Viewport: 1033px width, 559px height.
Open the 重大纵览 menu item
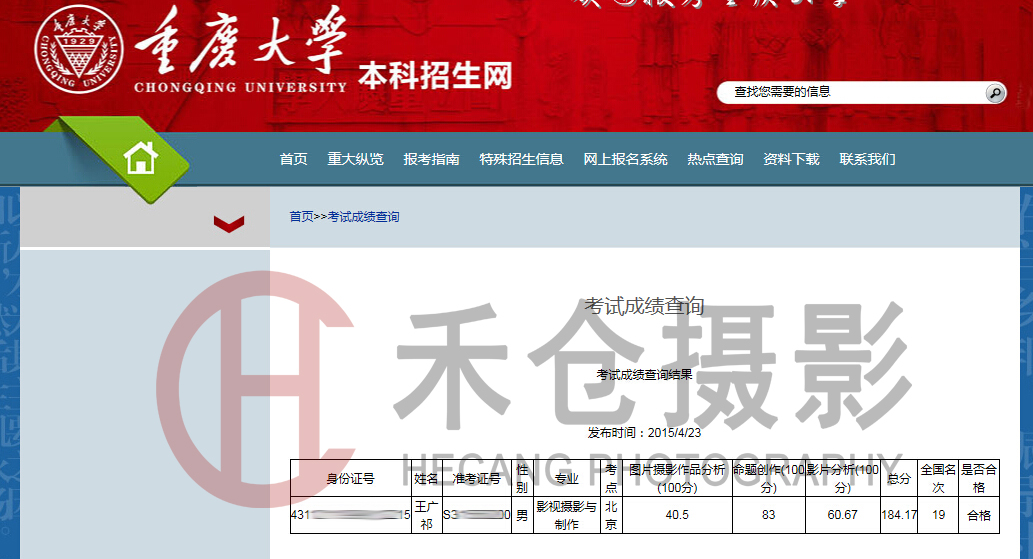pos(355,159)
